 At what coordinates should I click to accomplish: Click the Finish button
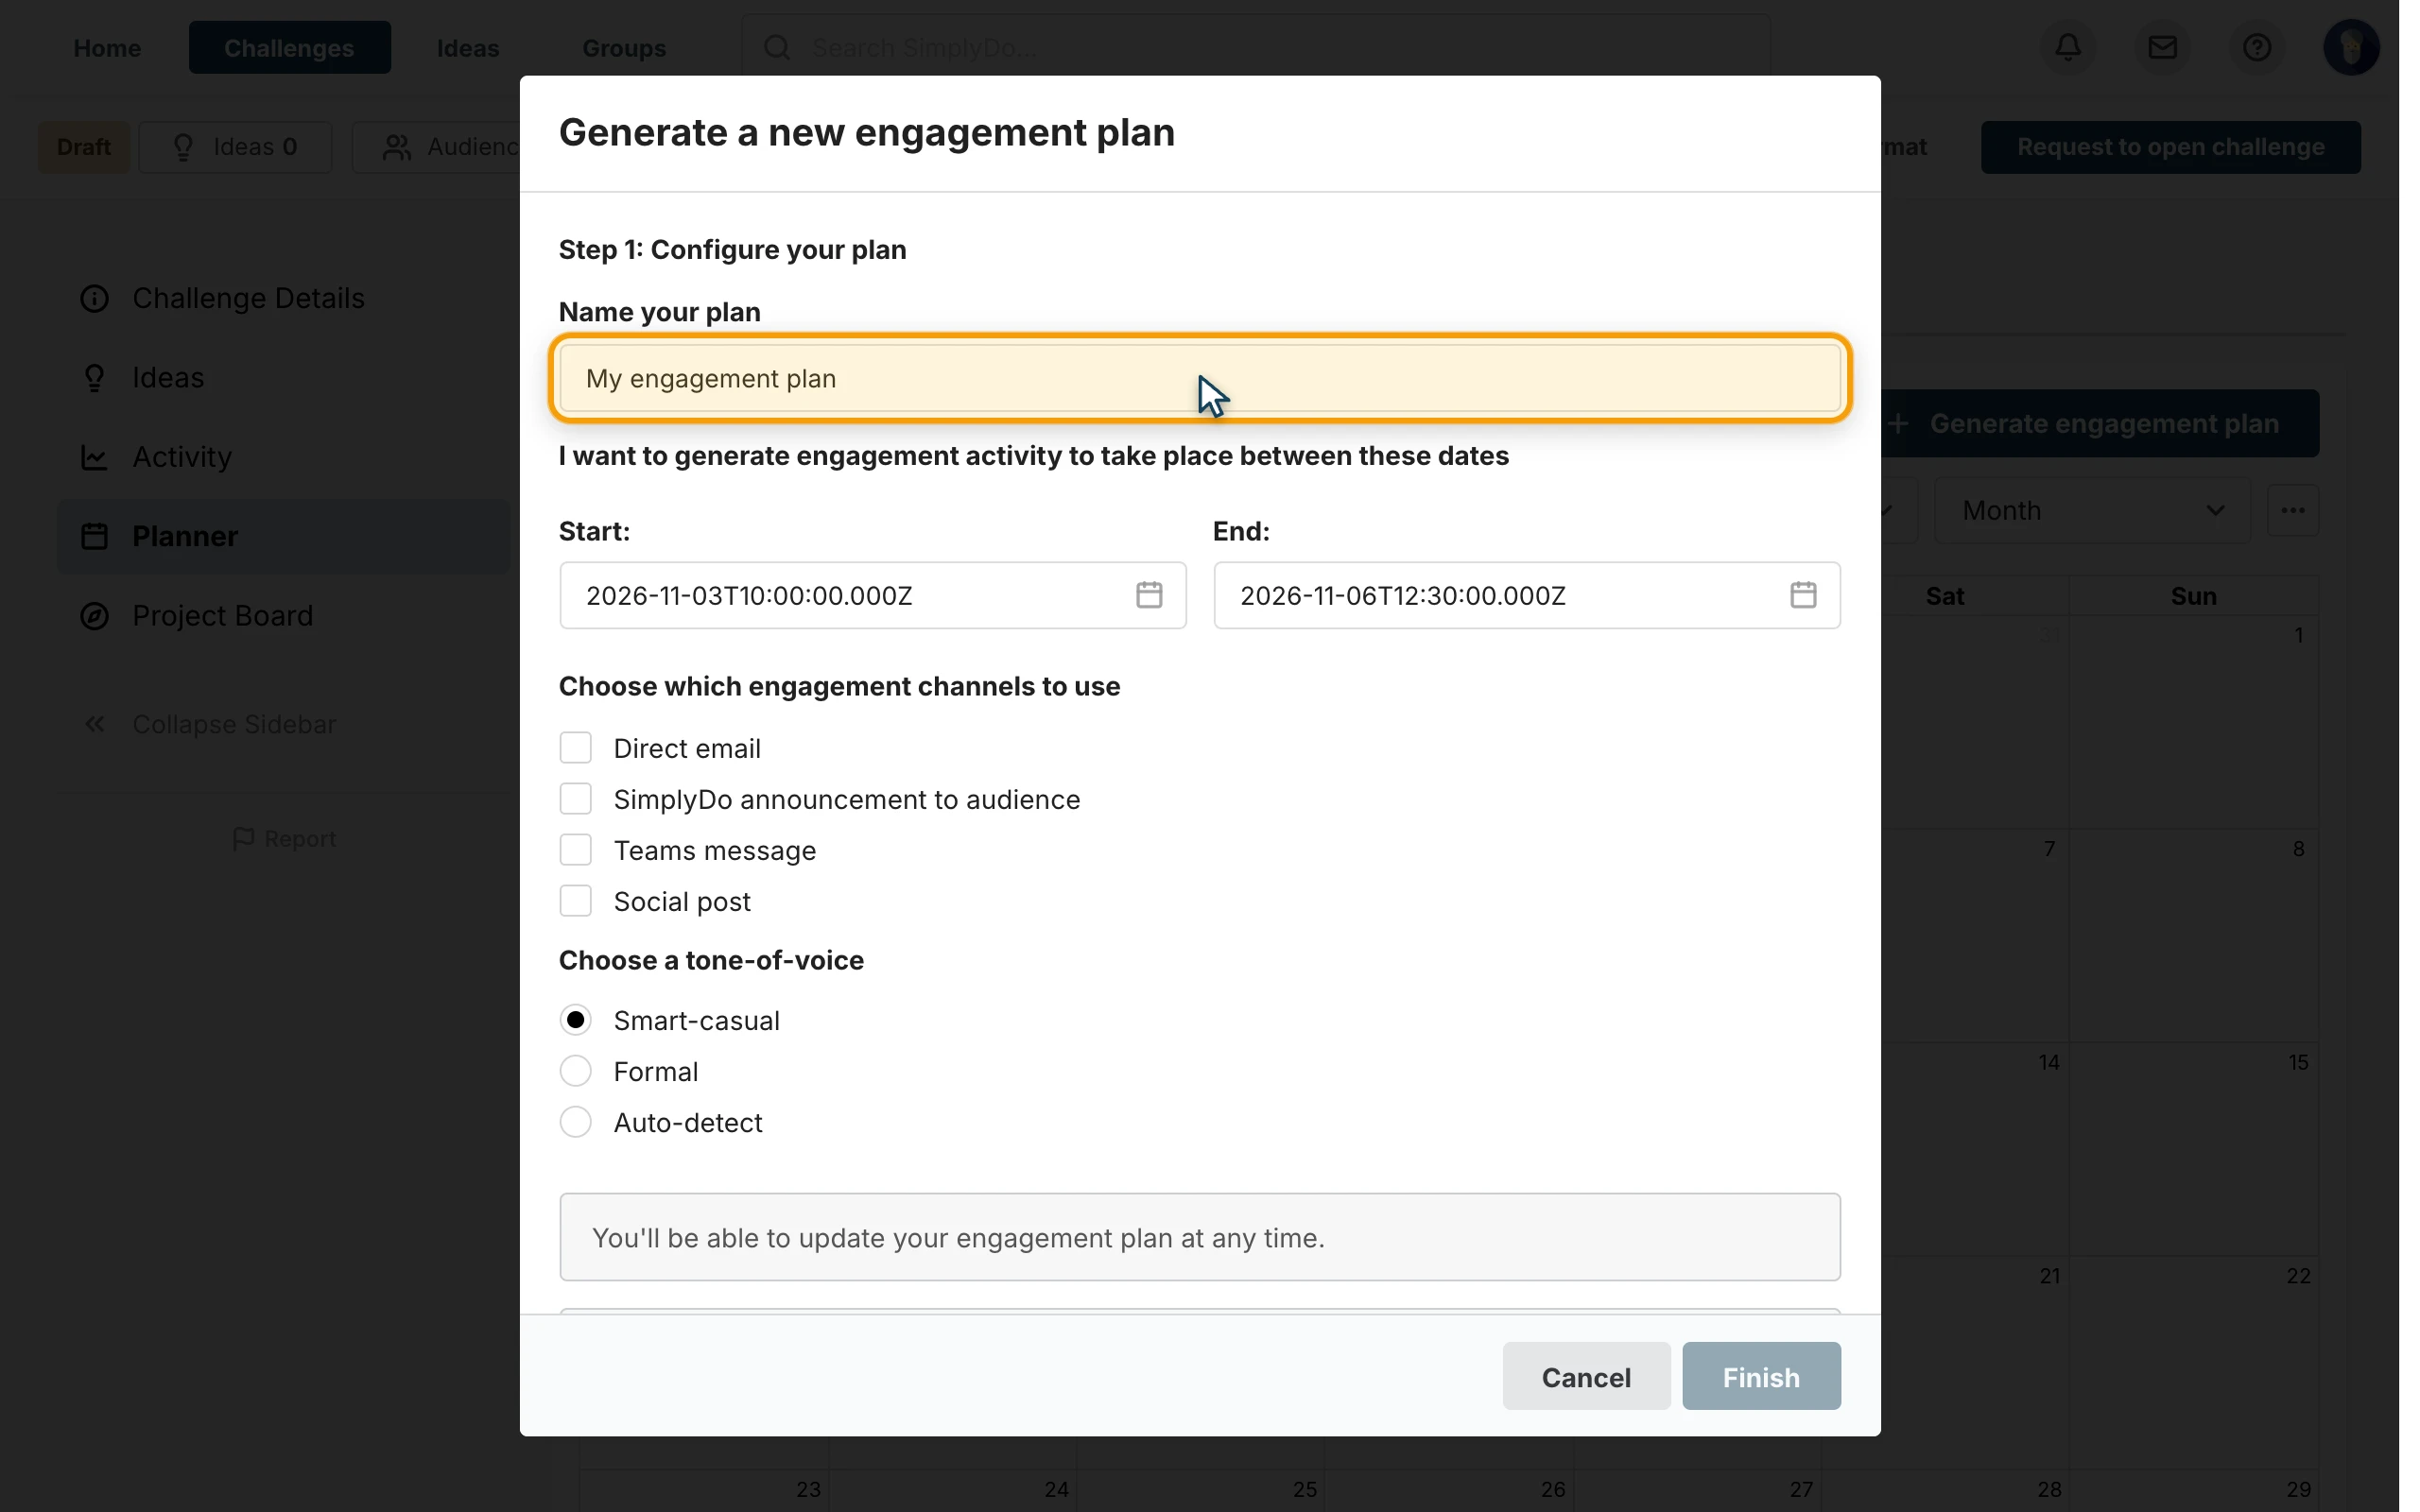coord(1761,1376)
